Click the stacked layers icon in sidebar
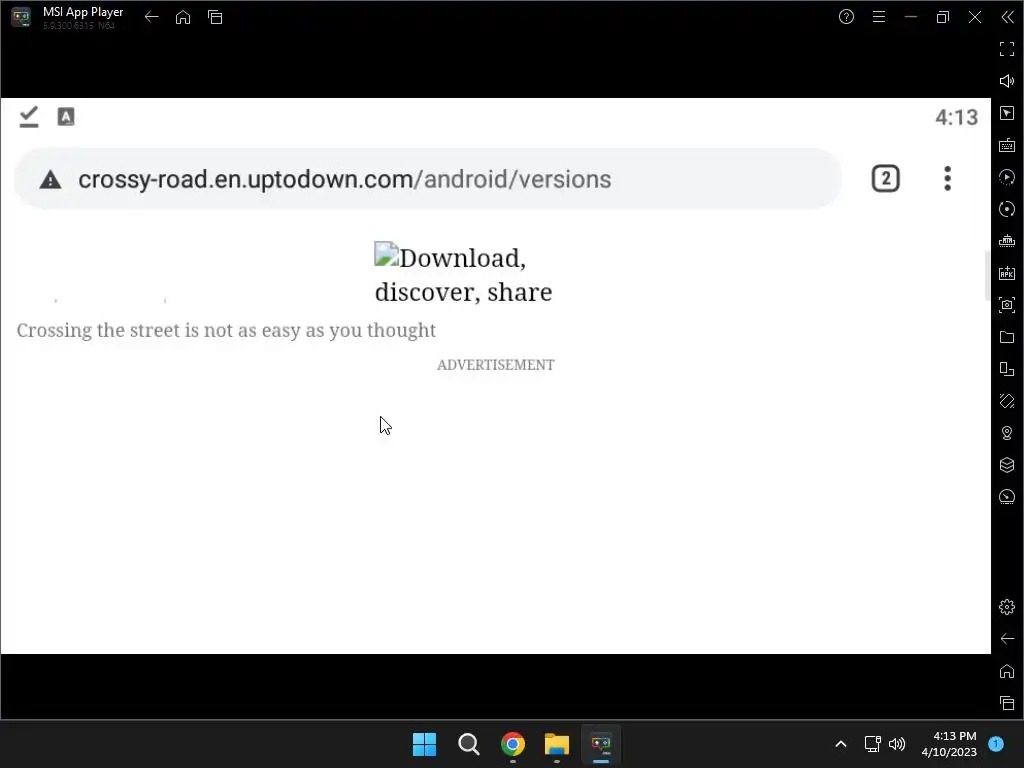This screenshot has height=768, width=1024. (1007, 465)
